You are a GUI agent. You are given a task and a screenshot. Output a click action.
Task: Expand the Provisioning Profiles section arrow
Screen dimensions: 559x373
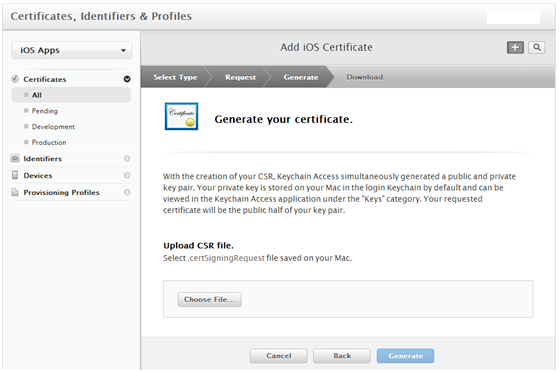pyautogui.click(x=127, y=192)
